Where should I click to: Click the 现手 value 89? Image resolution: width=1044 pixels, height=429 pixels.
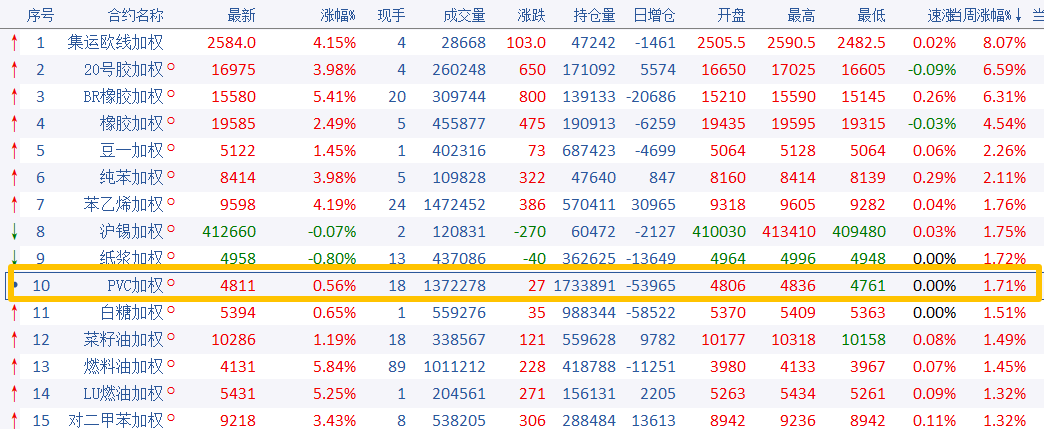[397, 367]
